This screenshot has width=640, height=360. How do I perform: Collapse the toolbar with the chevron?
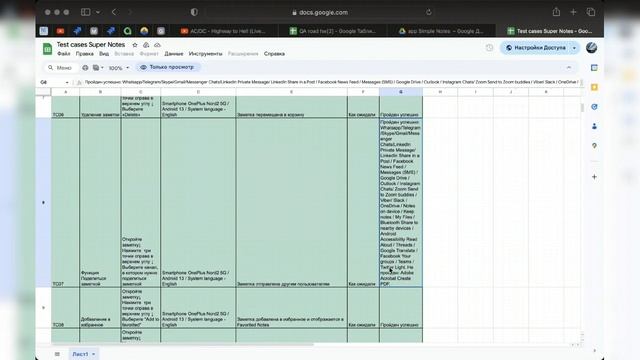tap(569, 68)
